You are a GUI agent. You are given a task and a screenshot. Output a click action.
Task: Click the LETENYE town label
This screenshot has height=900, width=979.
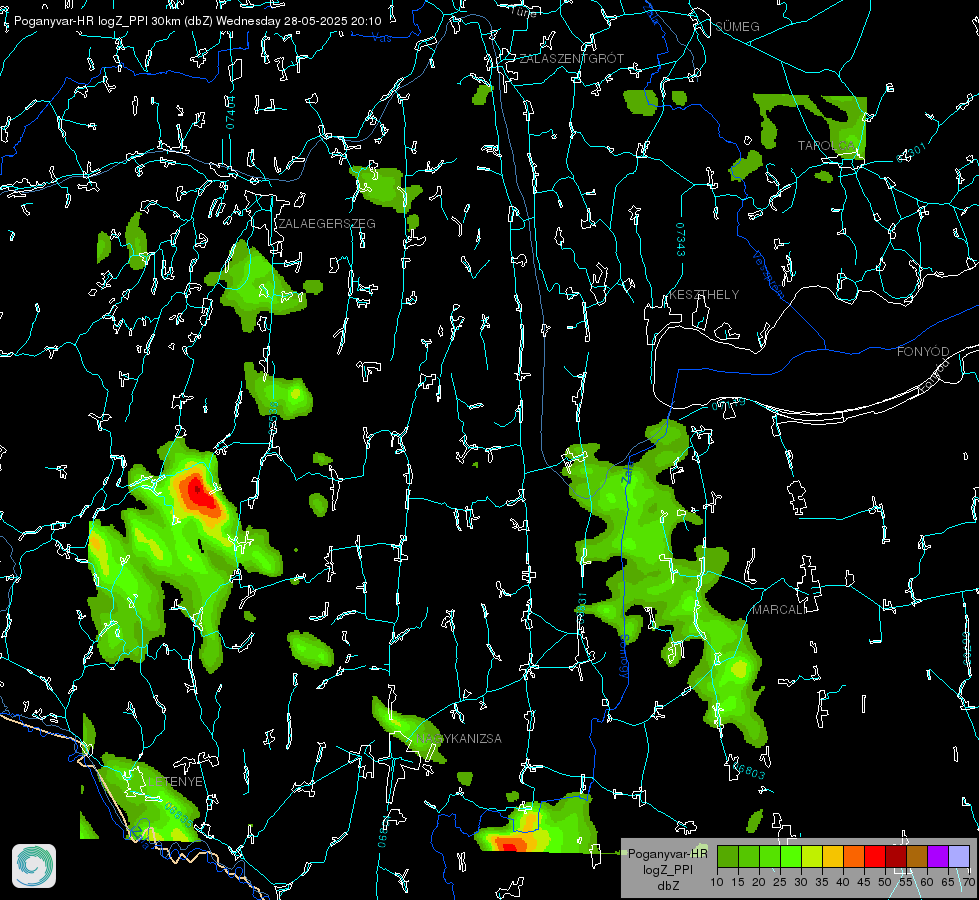point(175,781)
